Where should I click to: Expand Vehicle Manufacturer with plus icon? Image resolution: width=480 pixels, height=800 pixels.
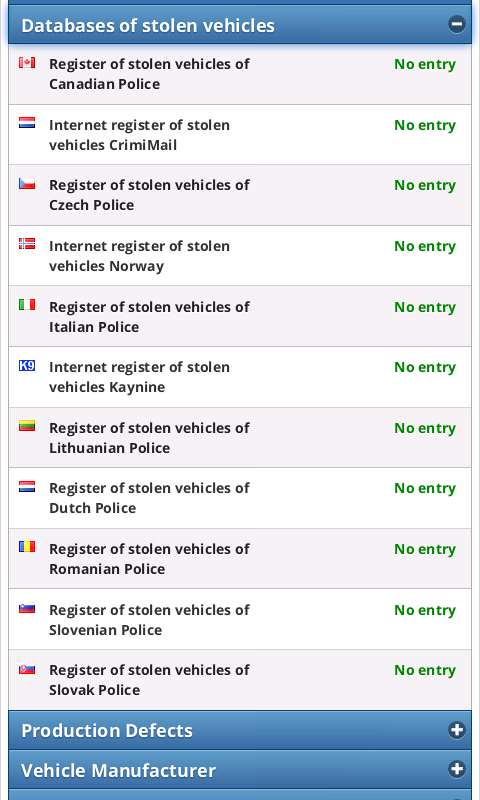[457, 769]
